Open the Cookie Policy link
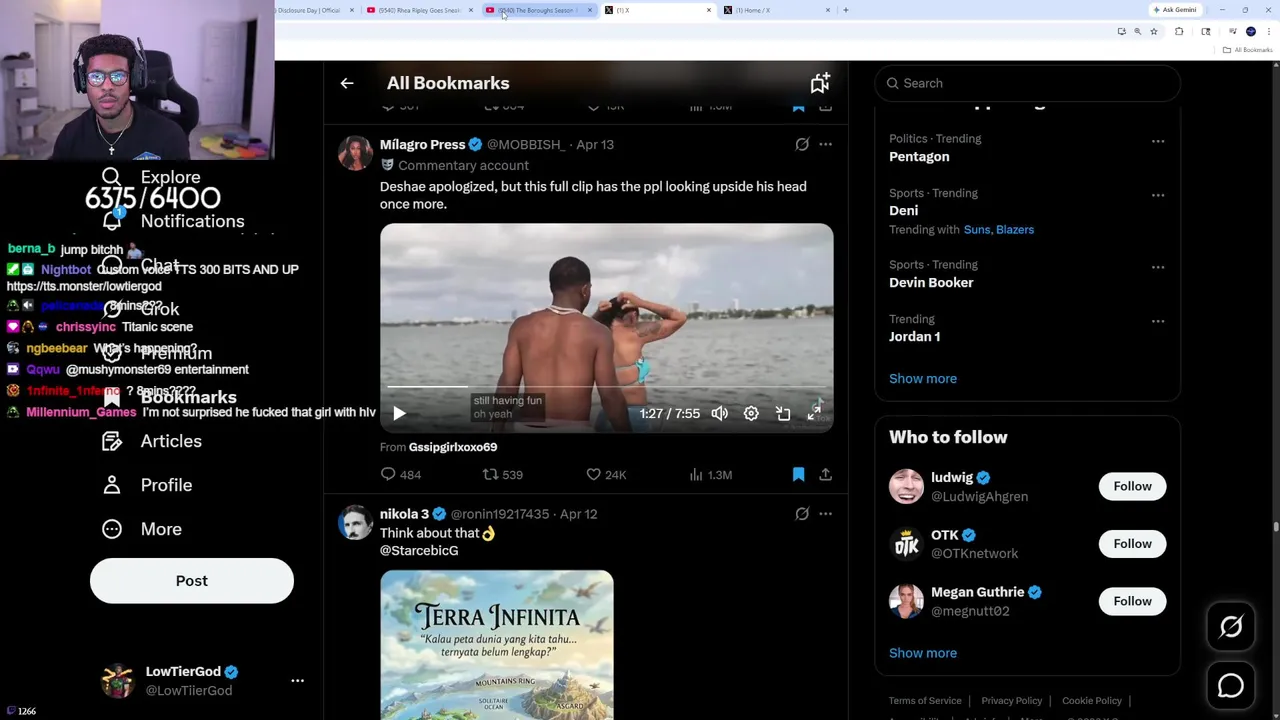 1091,701
